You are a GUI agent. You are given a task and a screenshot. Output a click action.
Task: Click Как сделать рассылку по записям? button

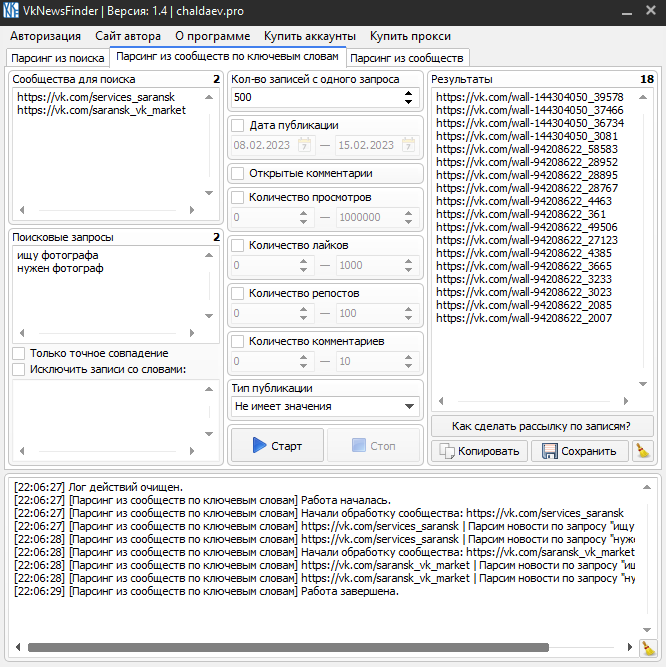(x=541, y=426)
